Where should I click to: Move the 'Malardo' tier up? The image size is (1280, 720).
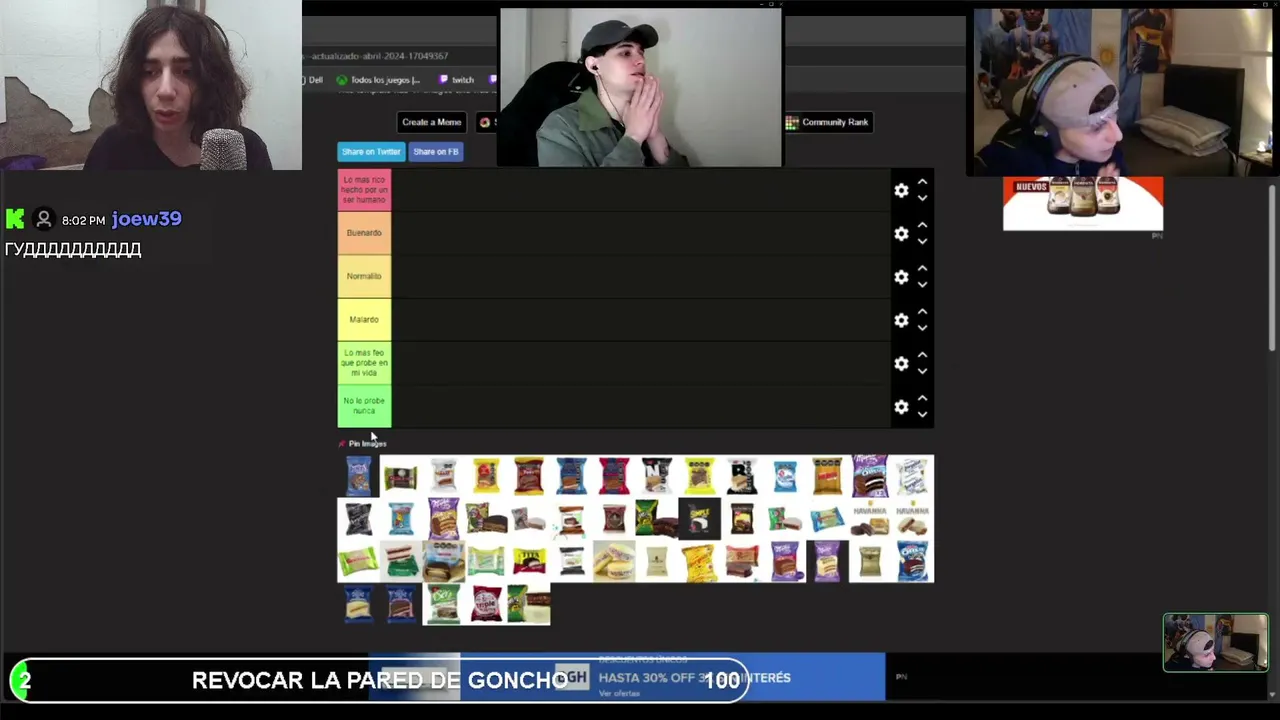(x=922, y=312)
